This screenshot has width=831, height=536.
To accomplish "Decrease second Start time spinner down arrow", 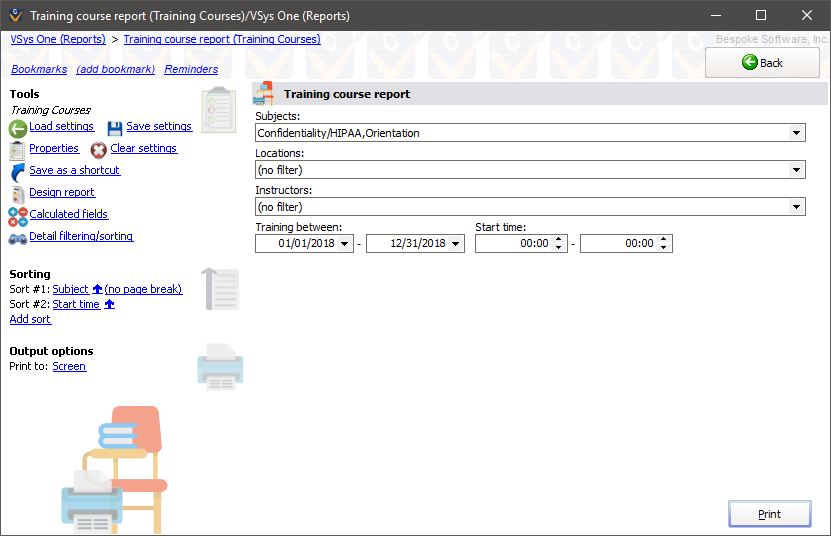I will (x=664, y=248).
